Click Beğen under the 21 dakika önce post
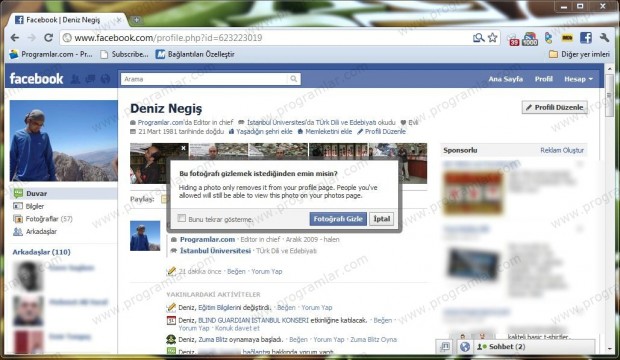The image size is (620, 360). tap(236, 271)
